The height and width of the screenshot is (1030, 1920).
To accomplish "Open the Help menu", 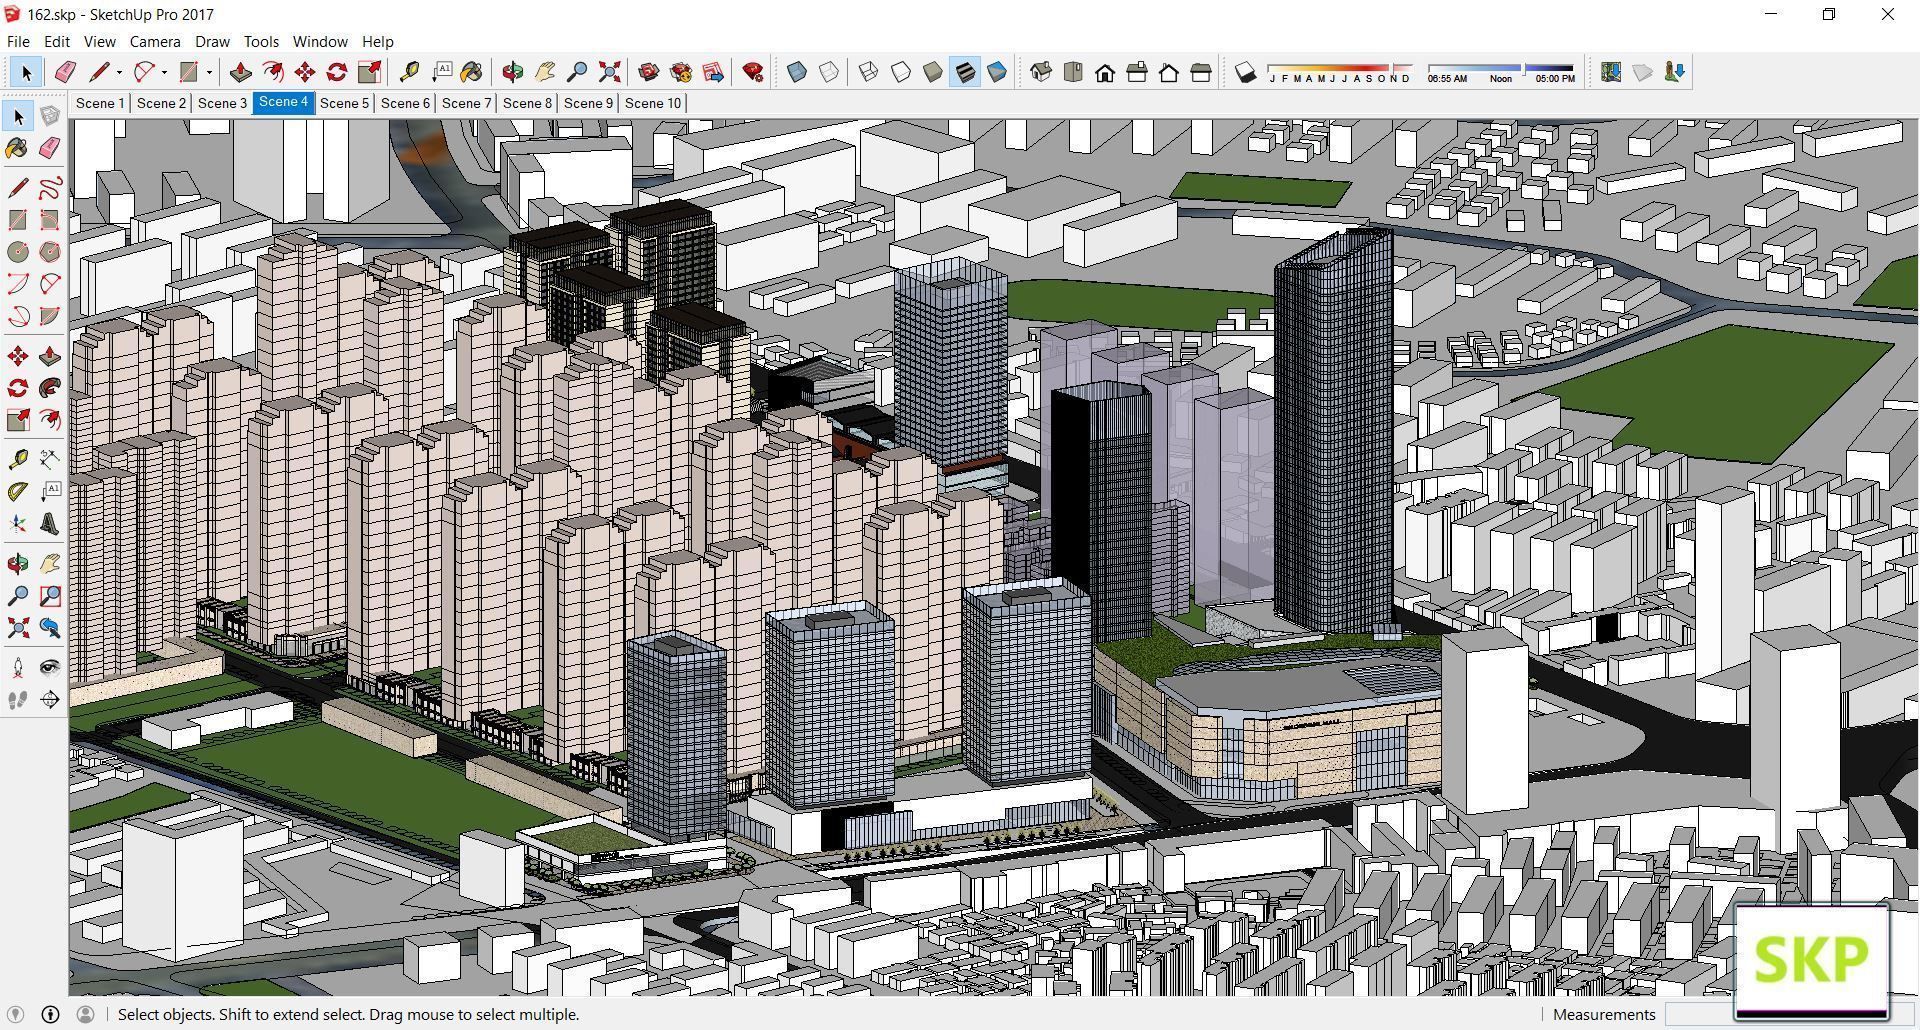I will click(x=377, y=42).
